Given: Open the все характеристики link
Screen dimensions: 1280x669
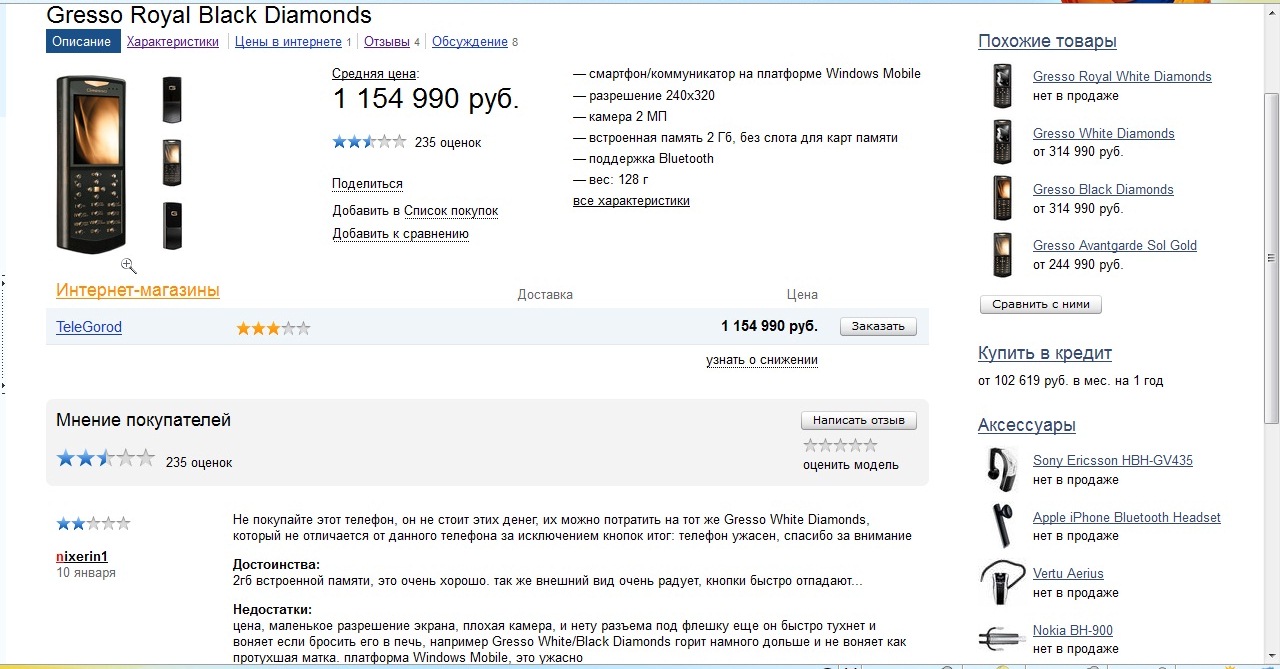Looking at the screenshot, I should click(x=631, y=201).
